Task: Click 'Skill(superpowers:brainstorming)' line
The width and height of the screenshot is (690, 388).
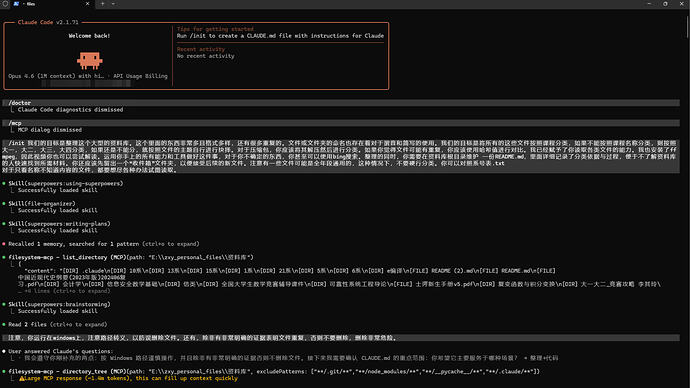Action: (59, 304)
